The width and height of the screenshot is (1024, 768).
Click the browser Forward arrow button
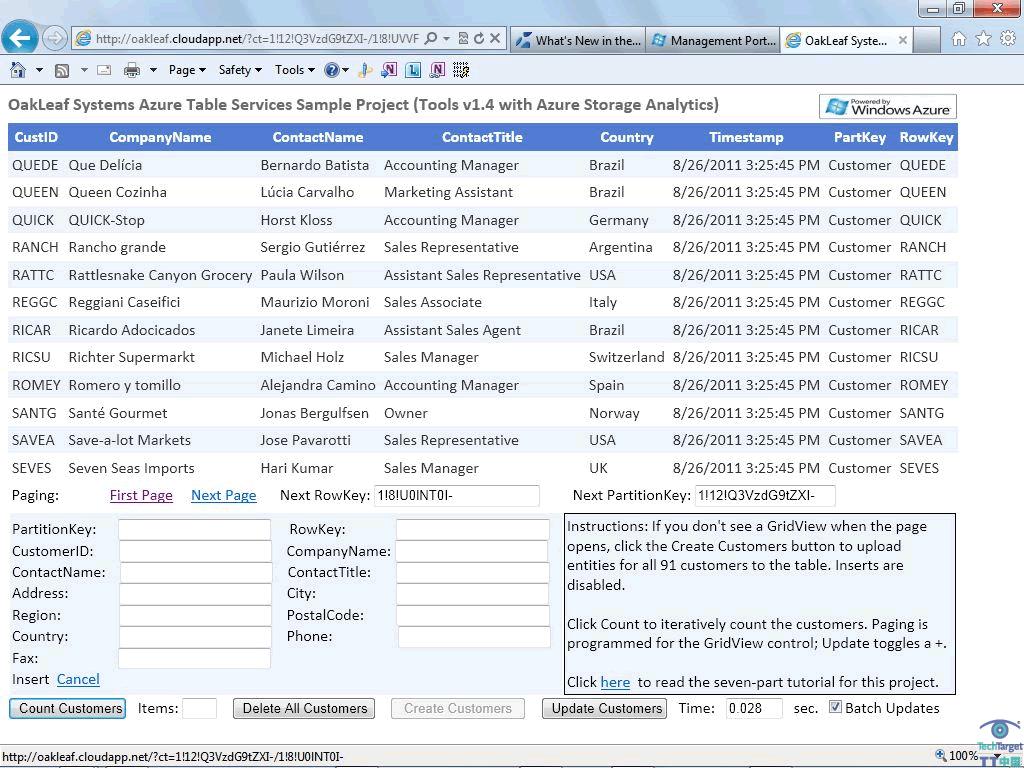coord(55,39)
